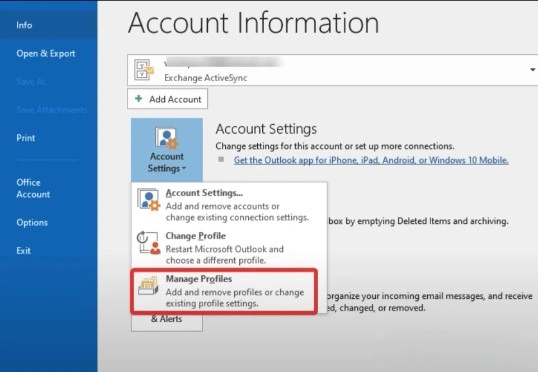Click the text 'Restart Microsoft Outlook and'

pos(224,249)
